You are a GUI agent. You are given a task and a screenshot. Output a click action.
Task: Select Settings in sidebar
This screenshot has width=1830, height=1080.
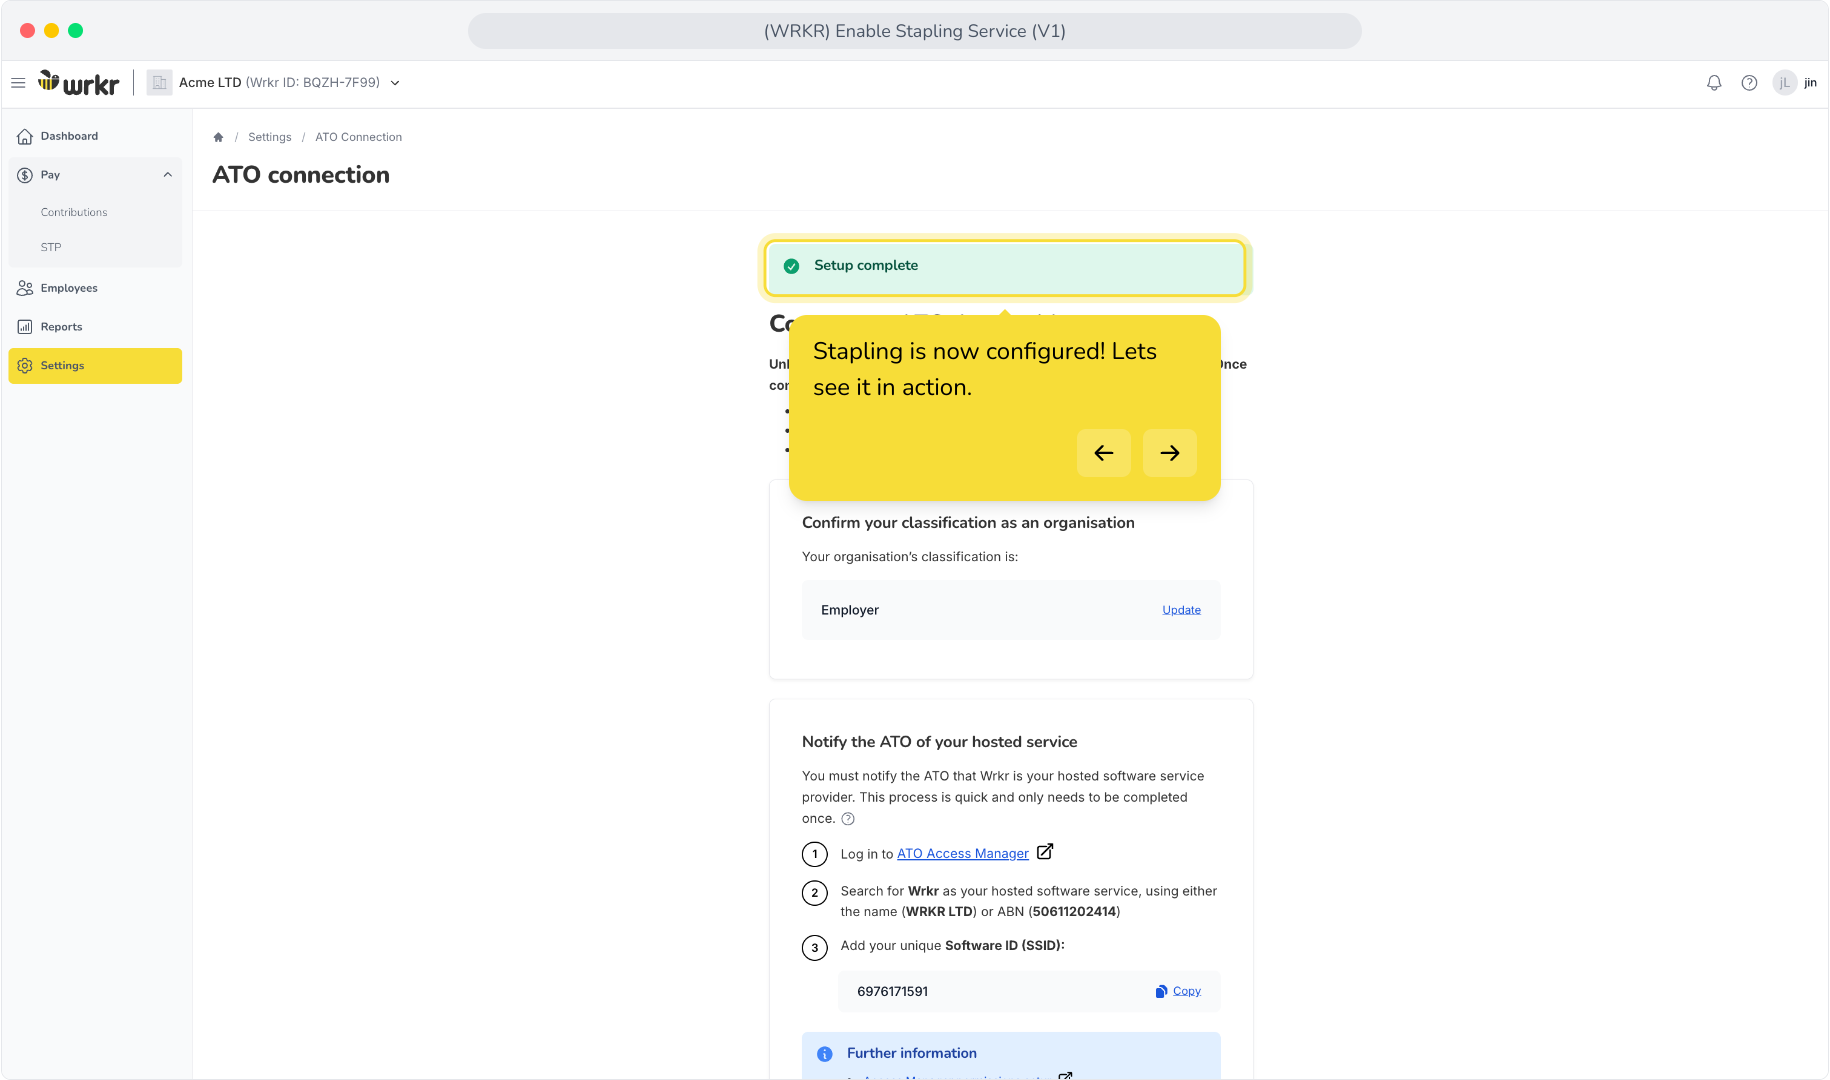pos(95,366)
